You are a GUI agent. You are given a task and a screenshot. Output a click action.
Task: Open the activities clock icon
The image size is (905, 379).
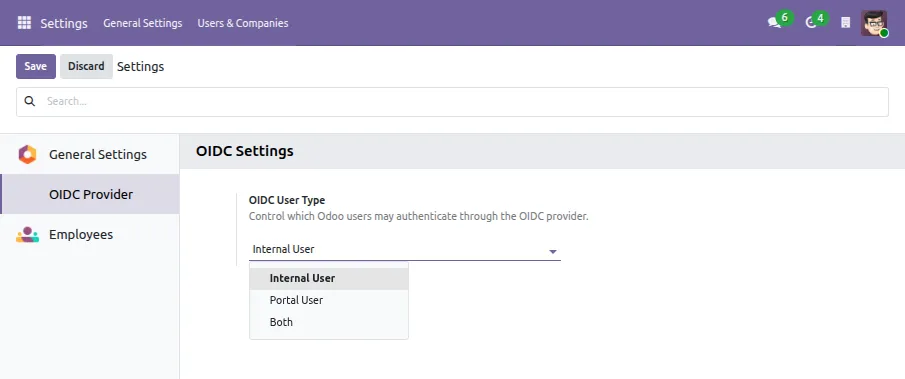coord(811,23)
